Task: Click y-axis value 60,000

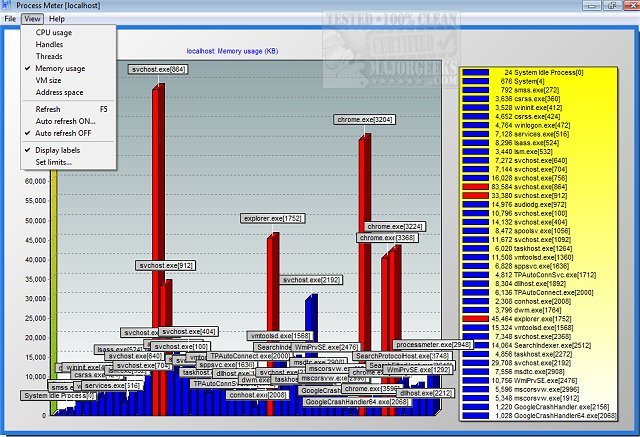Action: (35, 181)
